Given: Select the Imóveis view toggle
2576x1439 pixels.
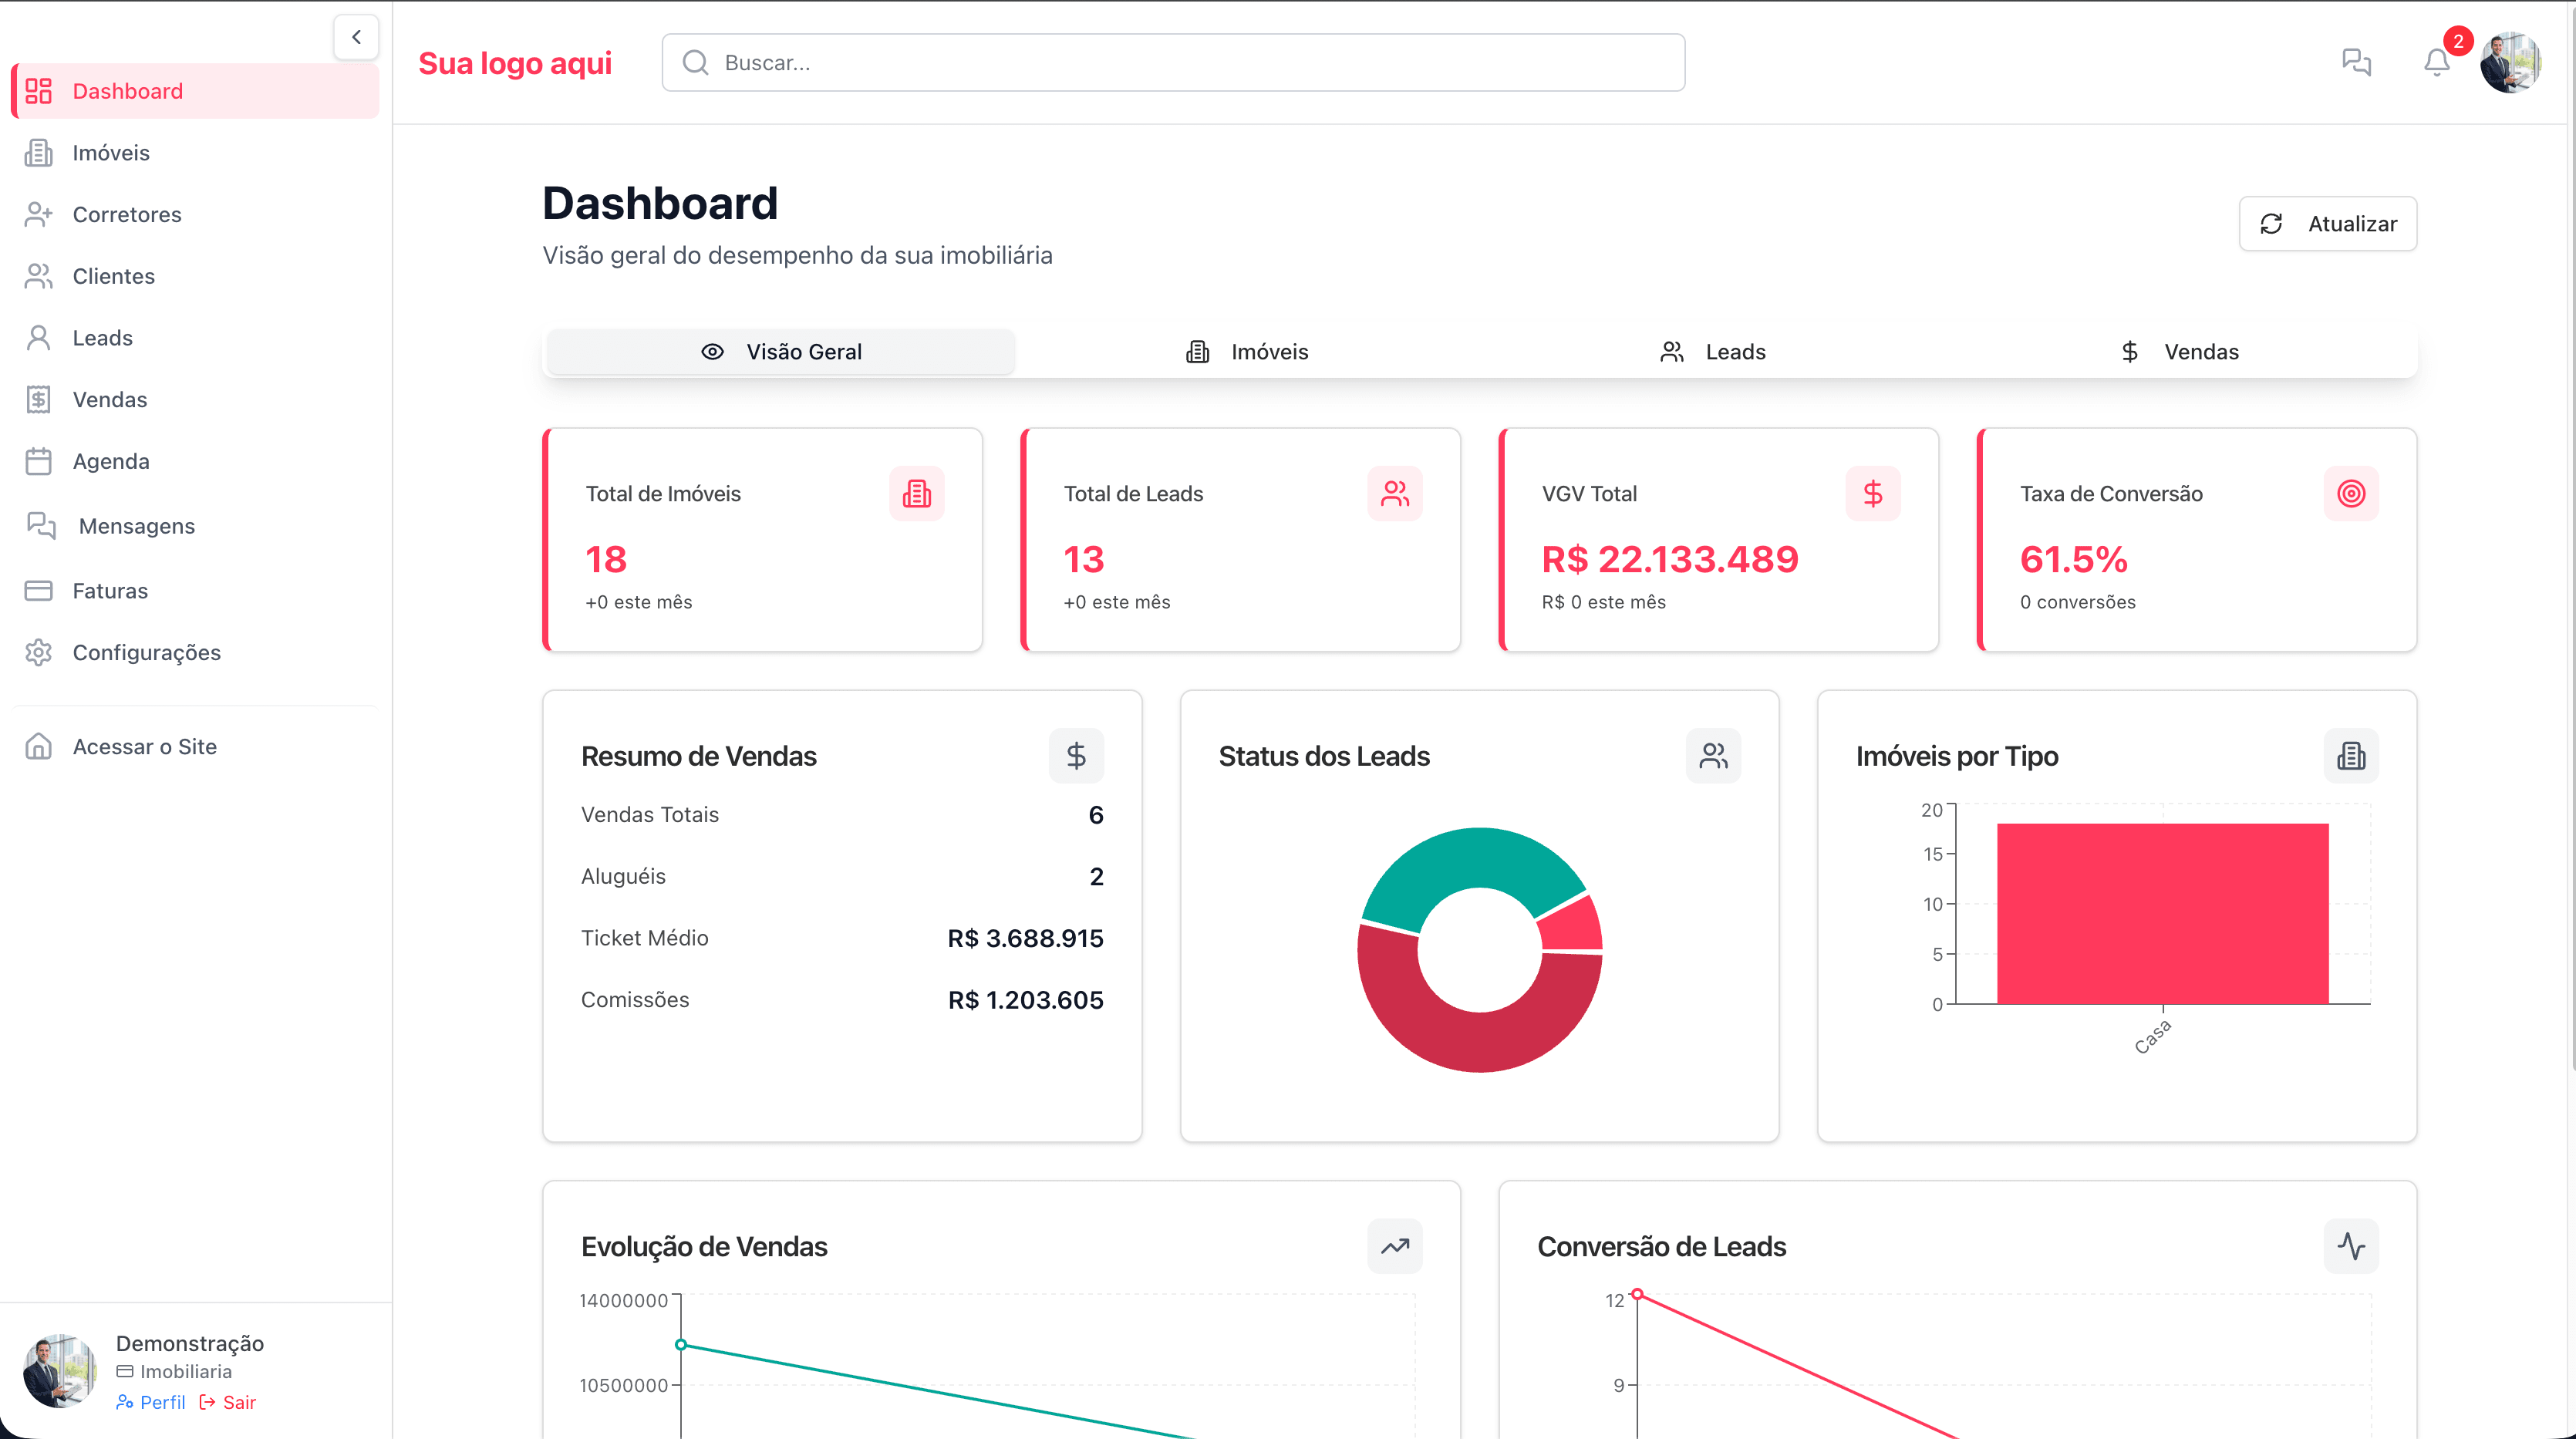Looking at the screenshot, I should tap(1245, 351).
